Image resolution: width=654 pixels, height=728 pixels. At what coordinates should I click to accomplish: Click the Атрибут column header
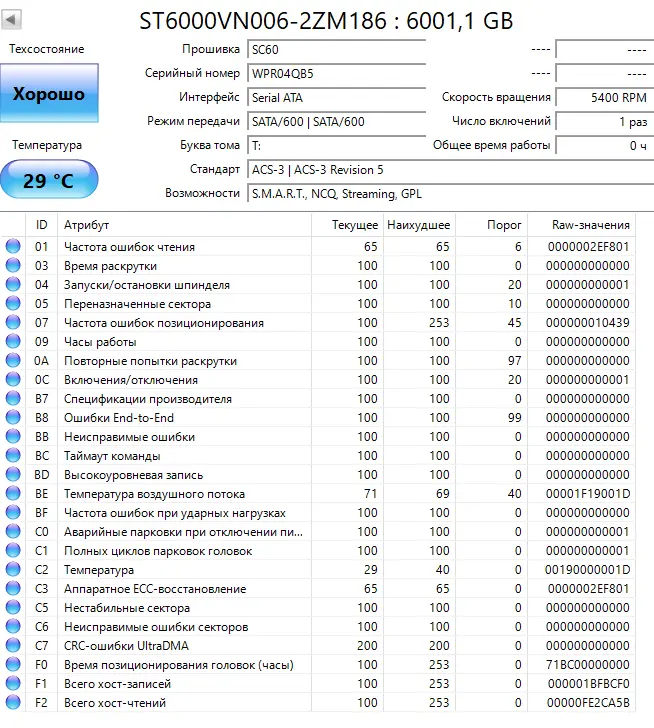[184, 225]
